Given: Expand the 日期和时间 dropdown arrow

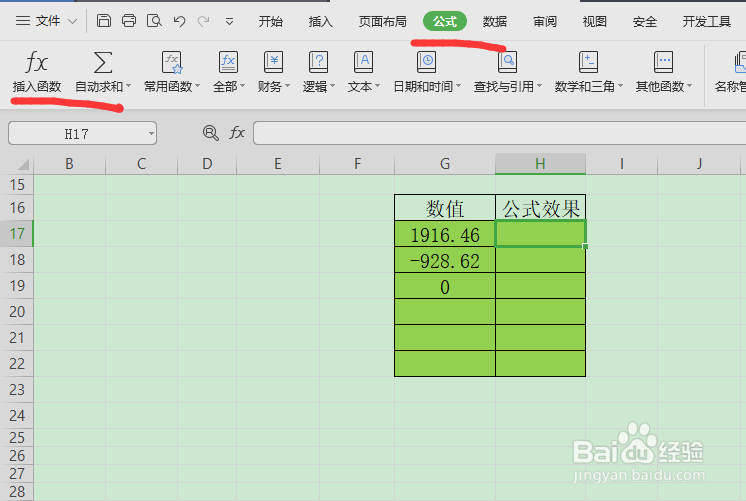Looking at the screenshot, I should pyautogui.click(x=459, y=87).
